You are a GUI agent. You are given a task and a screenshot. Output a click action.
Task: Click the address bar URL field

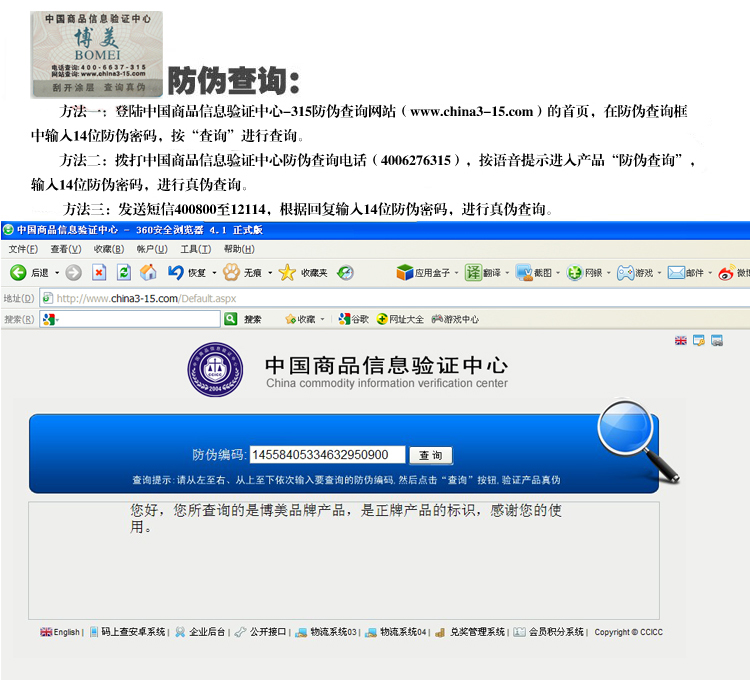tap(395, 298)
